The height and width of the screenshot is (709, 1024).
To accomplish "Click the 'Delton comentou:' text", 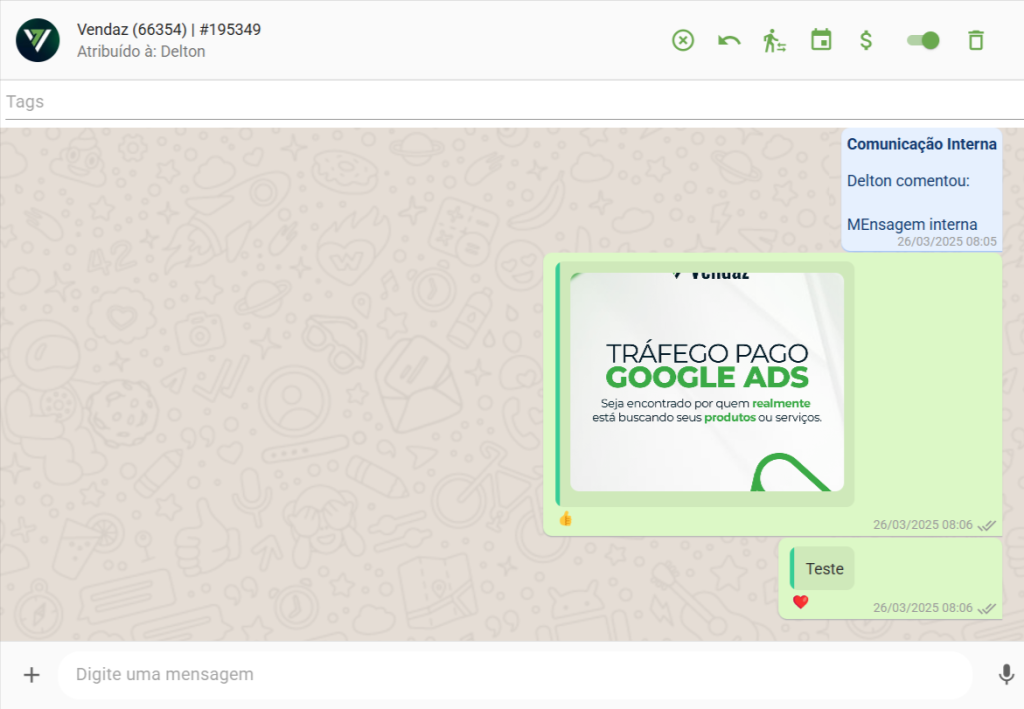I will [908, 181].
